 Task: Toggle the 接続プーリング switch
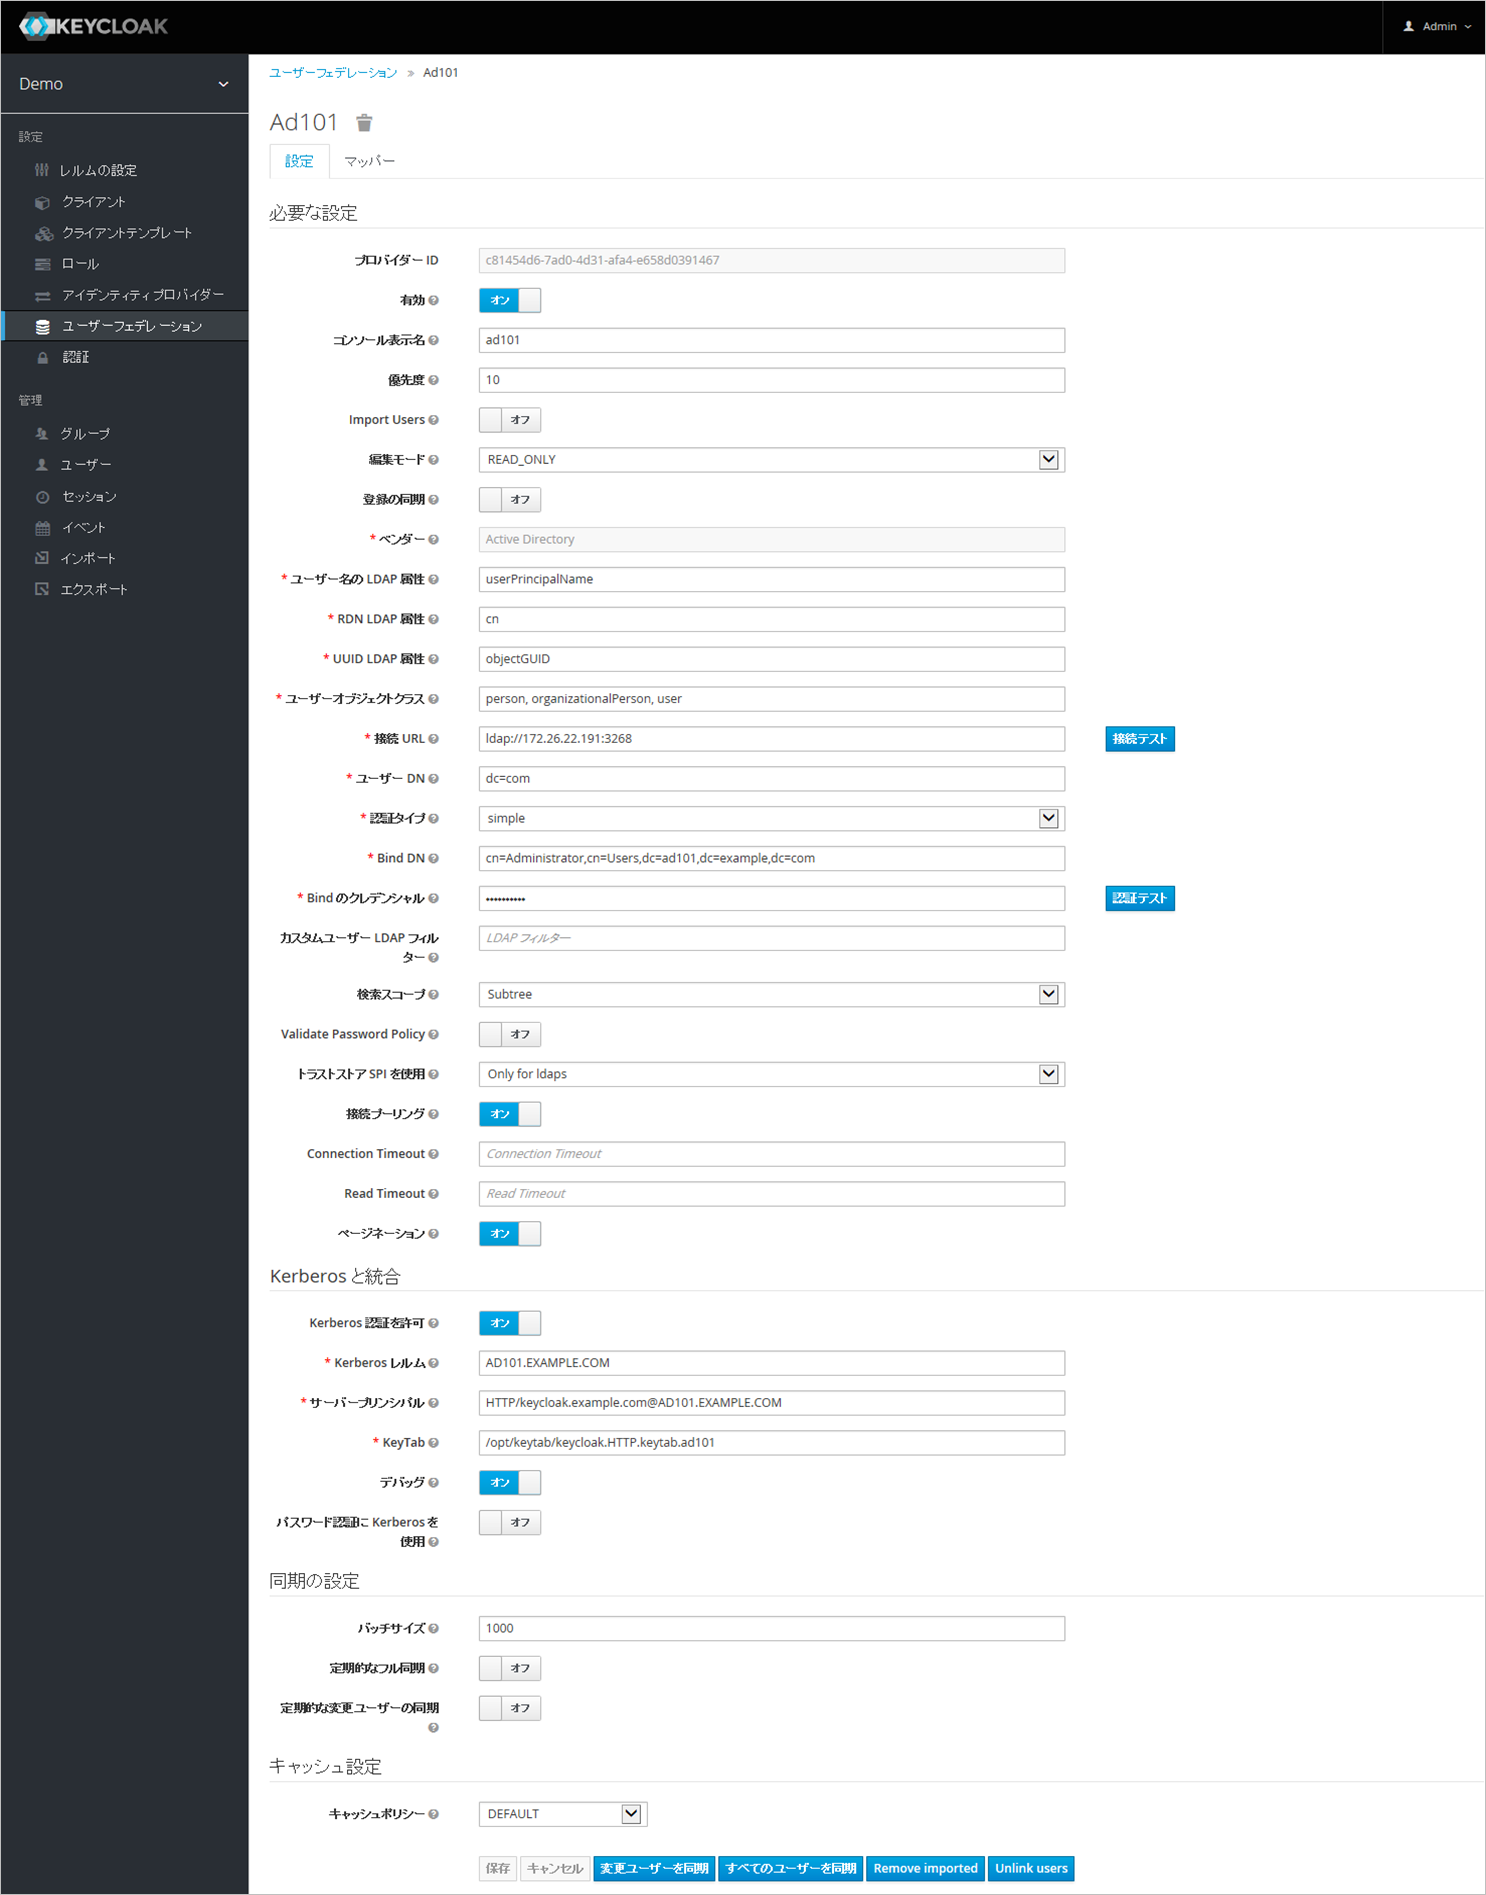[510, 1114]
